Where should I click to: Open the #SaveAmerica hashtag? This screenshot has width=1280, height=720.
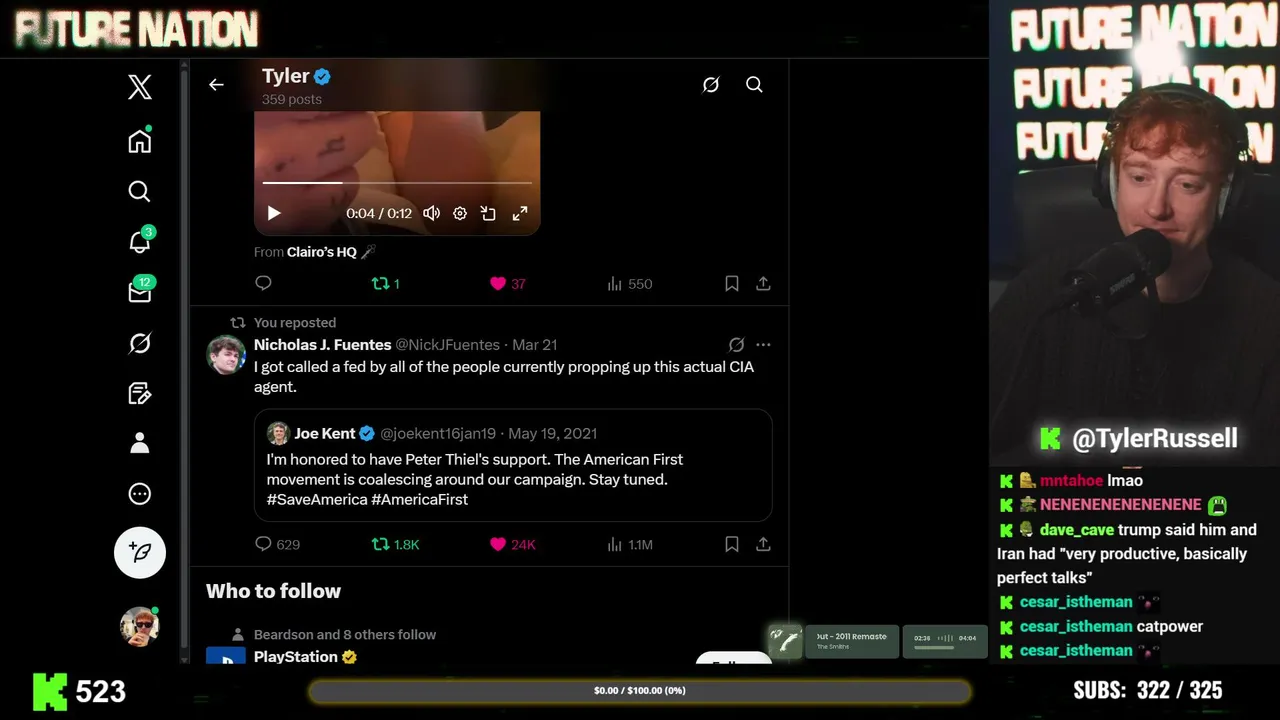(x=317, y=499)
